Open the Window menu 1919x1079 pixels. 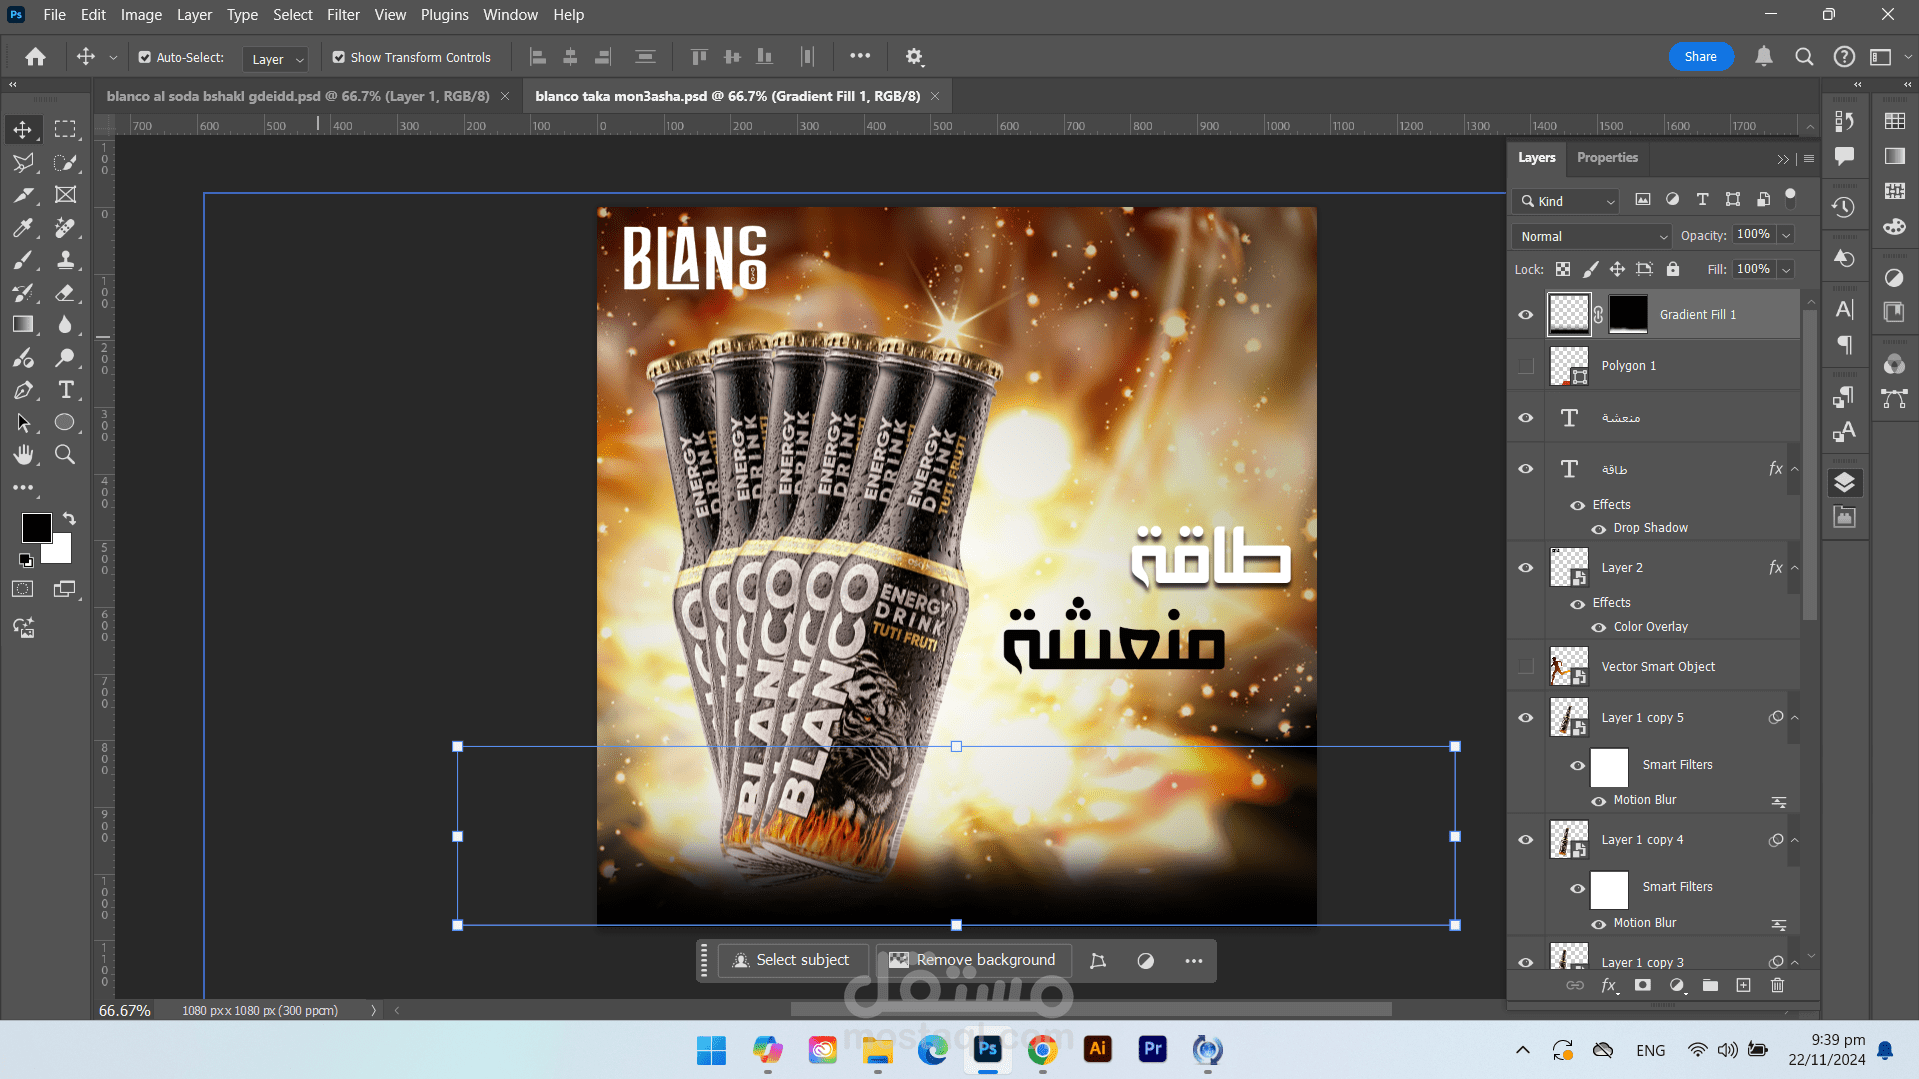coord(510,15)
